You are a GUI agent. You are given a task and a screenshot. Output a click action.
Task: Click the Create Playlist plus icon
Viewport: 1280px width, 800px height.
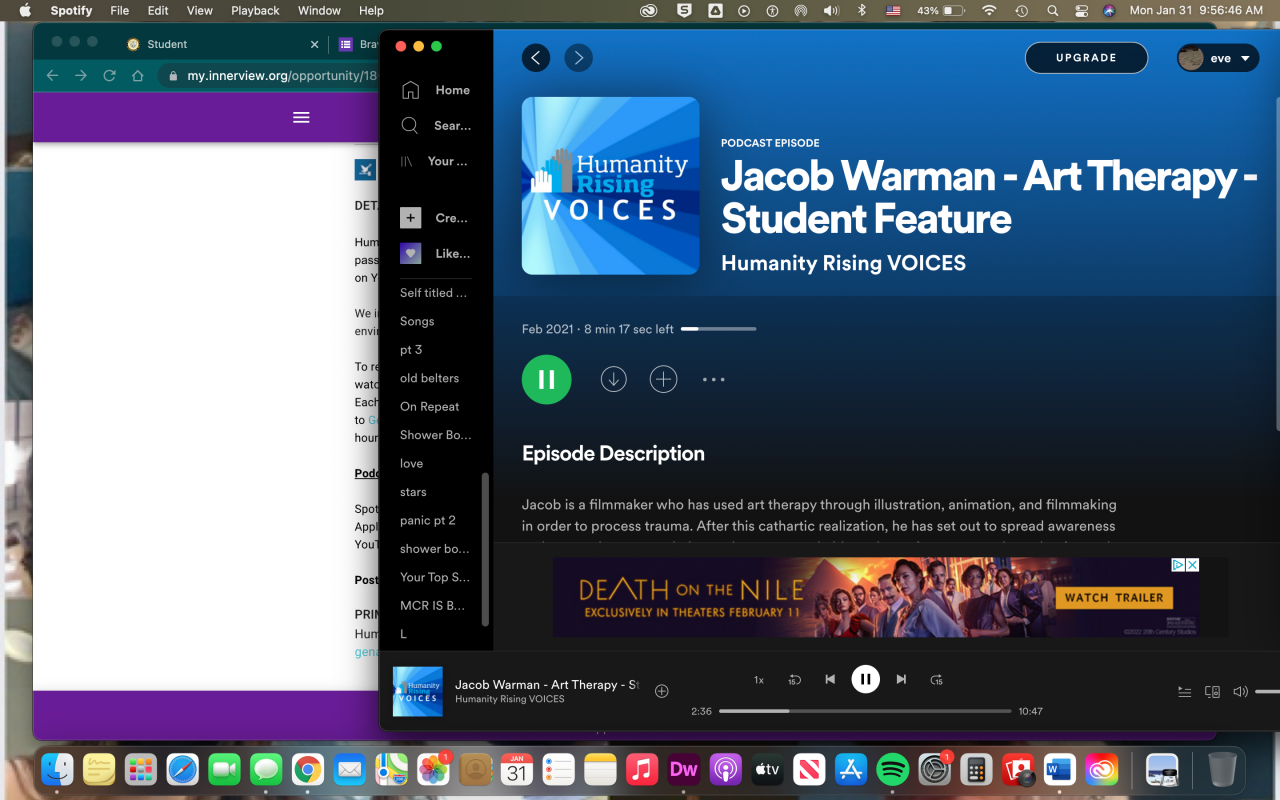[x=410, y=218]
